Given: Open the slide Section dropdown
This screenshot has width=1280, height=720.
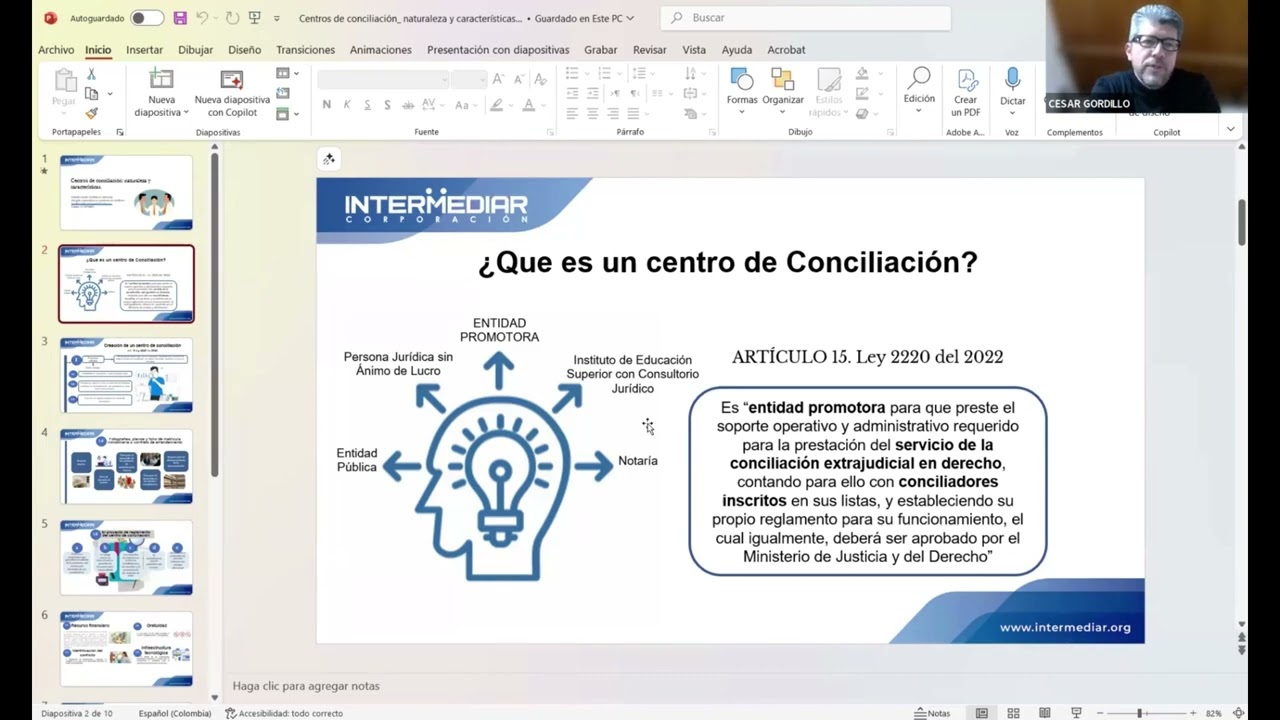Looking at the screenshot, I should pyautogui.click(x=288, y=114).
